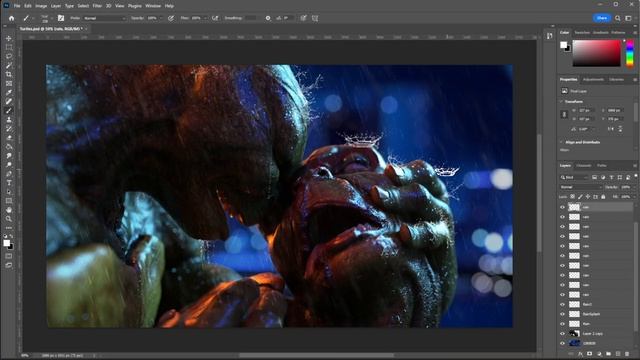640x360 pixels.
Task: Create a new group folder icon
Action: (x=609, y=354)
